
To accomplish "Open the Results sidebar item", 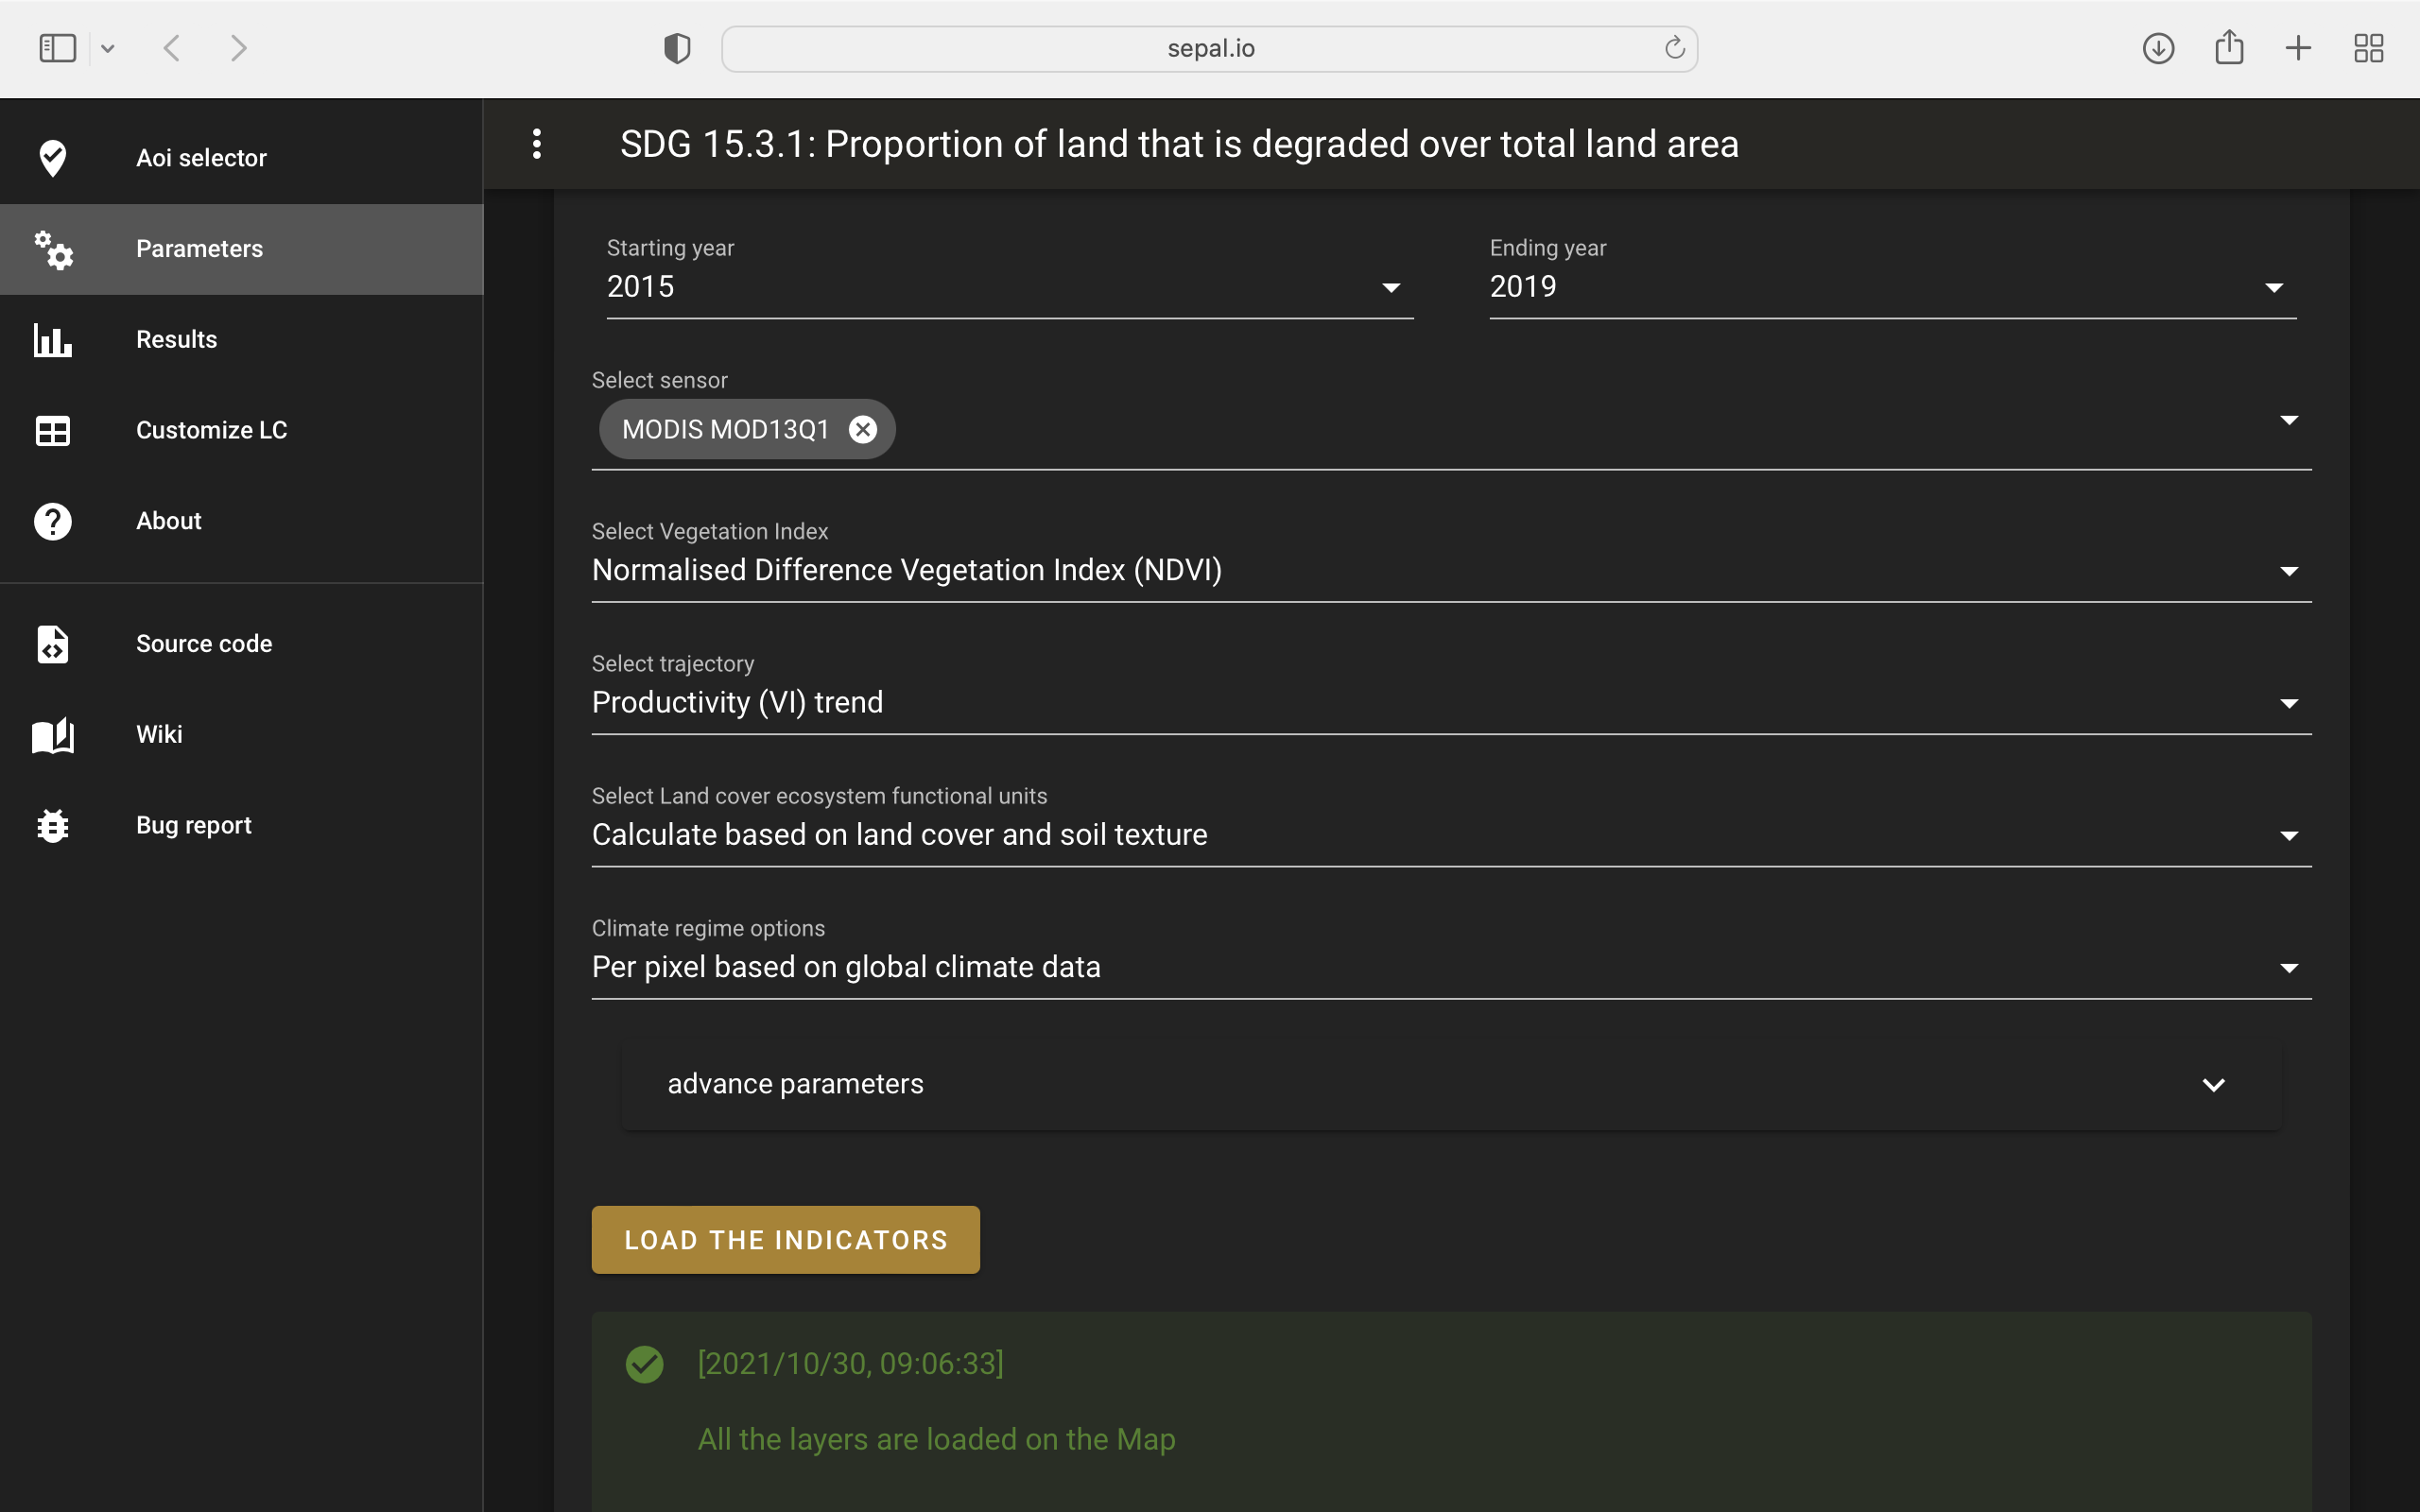I will point(177,340).
